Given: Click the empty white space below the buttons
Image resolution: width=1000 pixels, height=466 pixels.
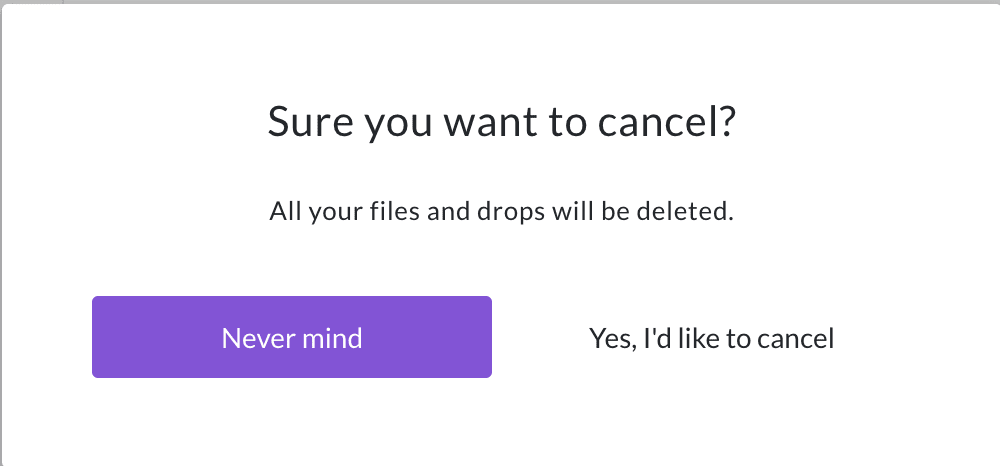Looking at the screenshot, I should 500,421.
